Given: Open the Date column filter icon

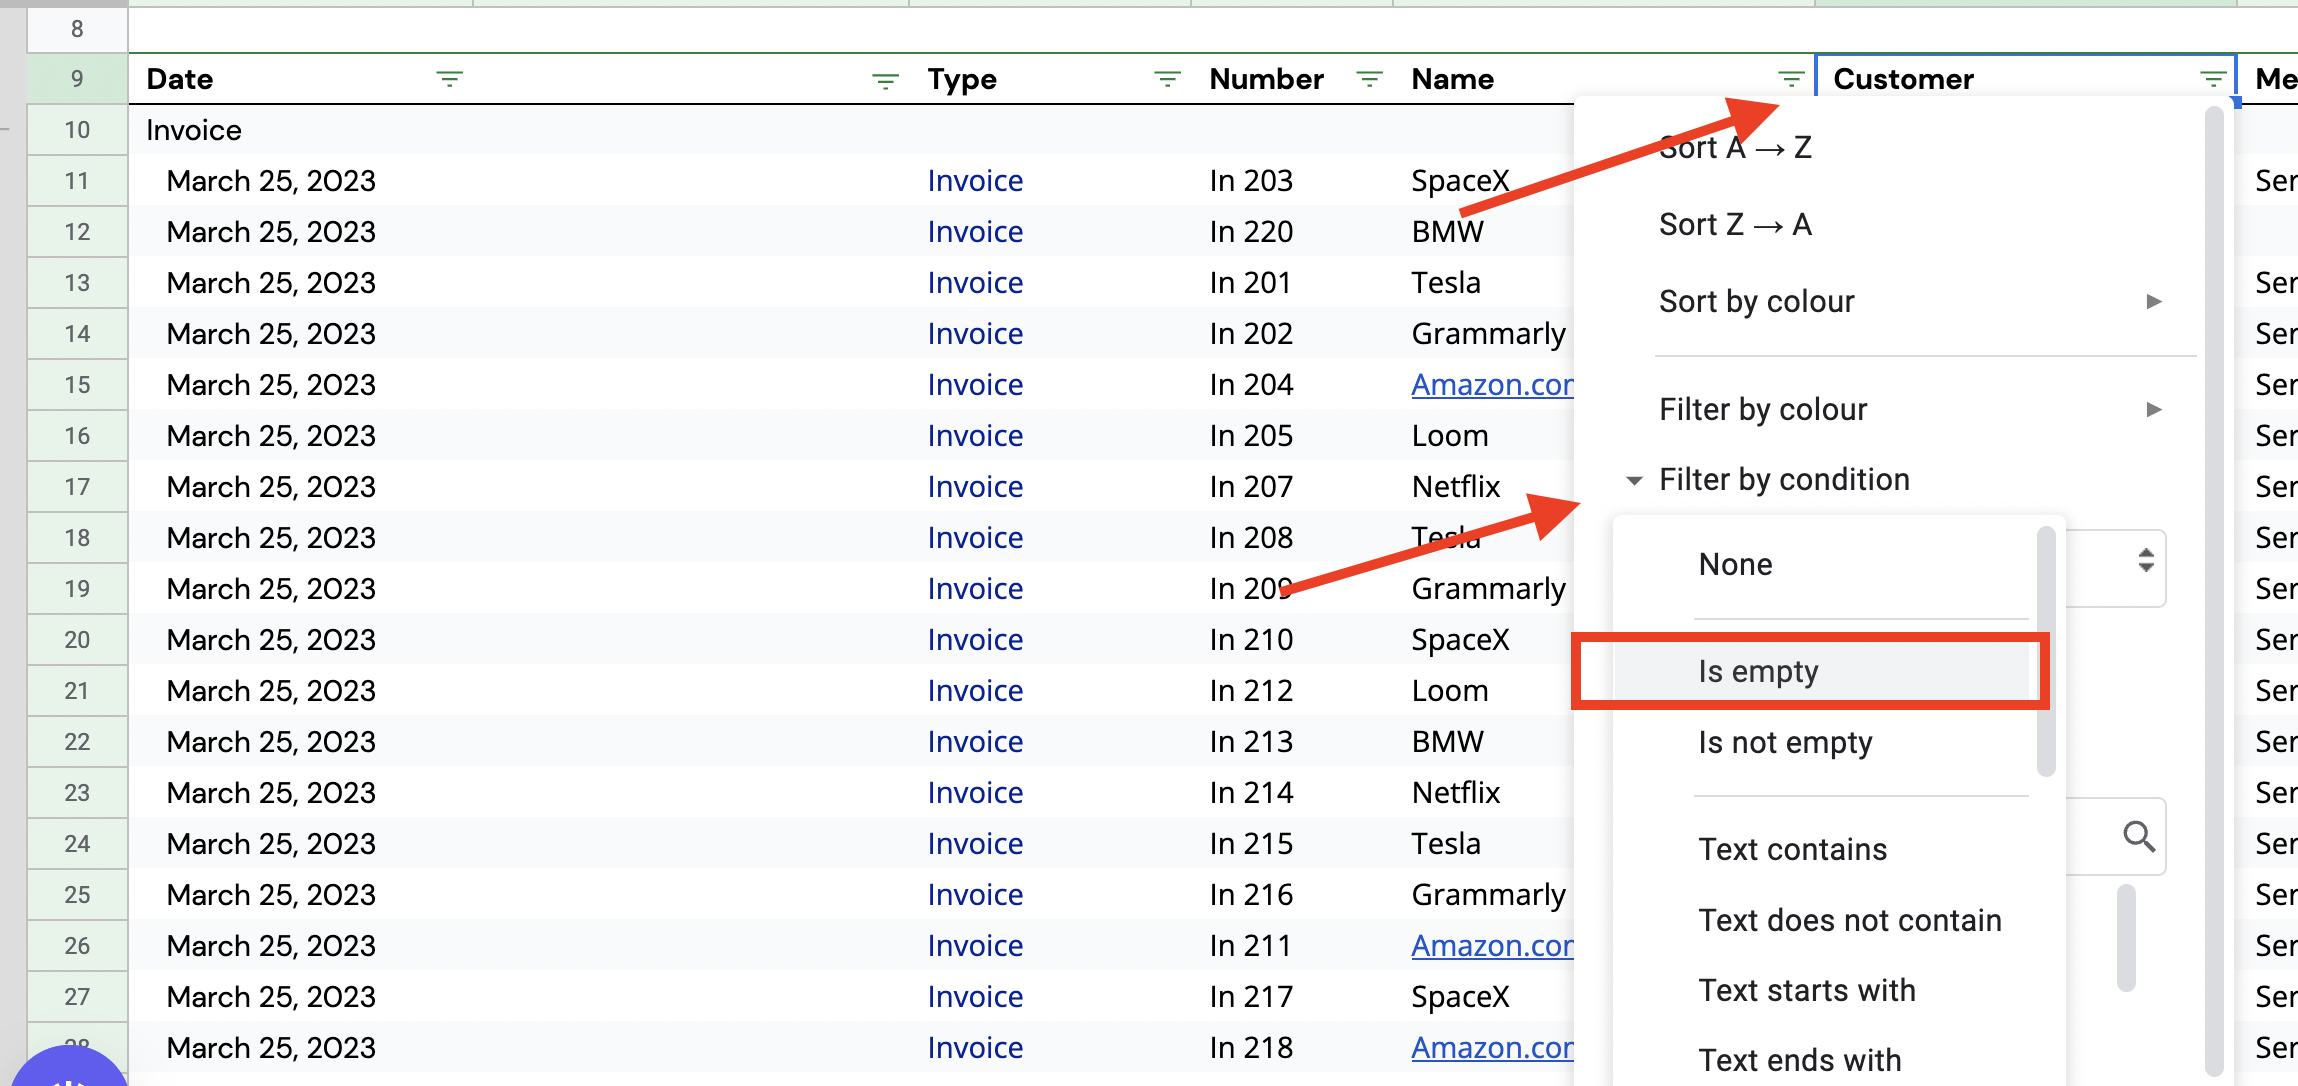Looking at the screenshot, I should 449,79.
